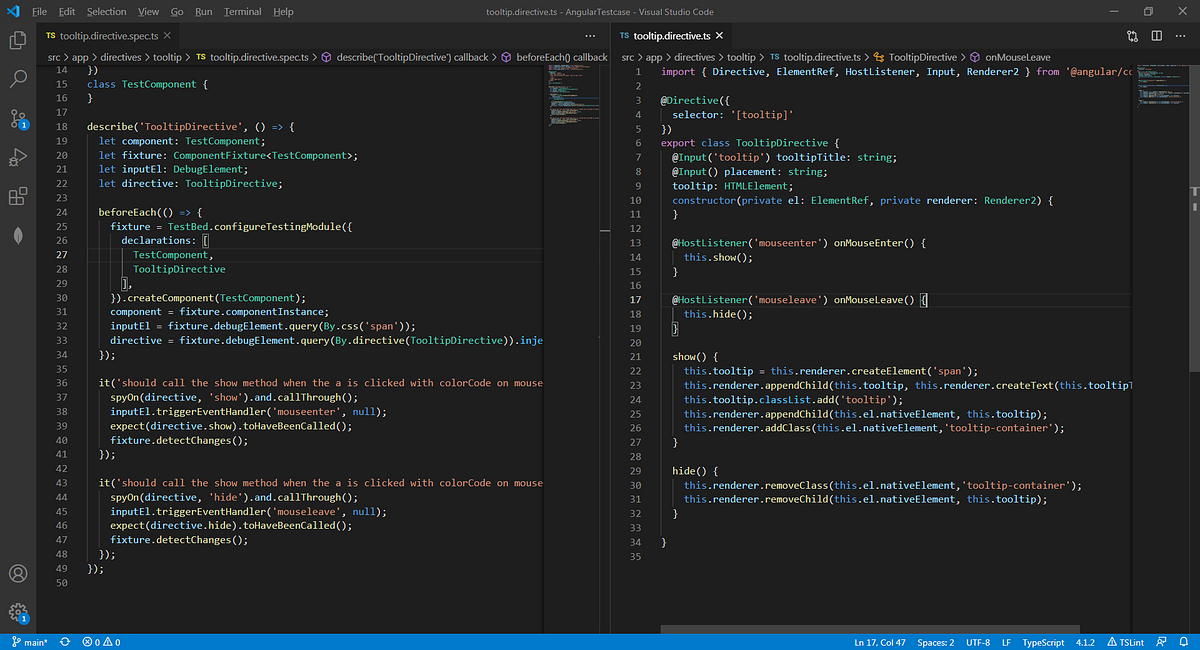Open the Terminal menu
Viewport: 1200px width, 650px height.
pyautogui.click(x=241, y=12)
